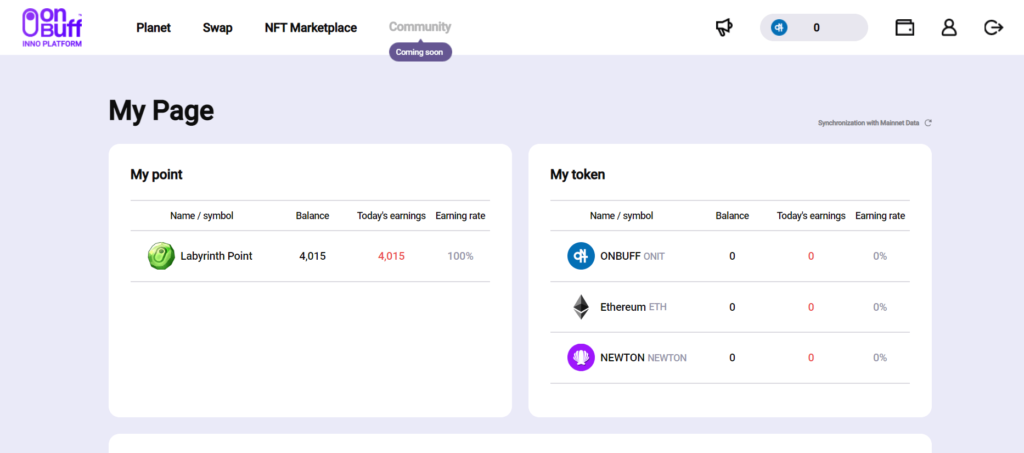Click the ONIT balance pill in header
The height and width of the screenshot is (453, 1024).
coord(813,28)
